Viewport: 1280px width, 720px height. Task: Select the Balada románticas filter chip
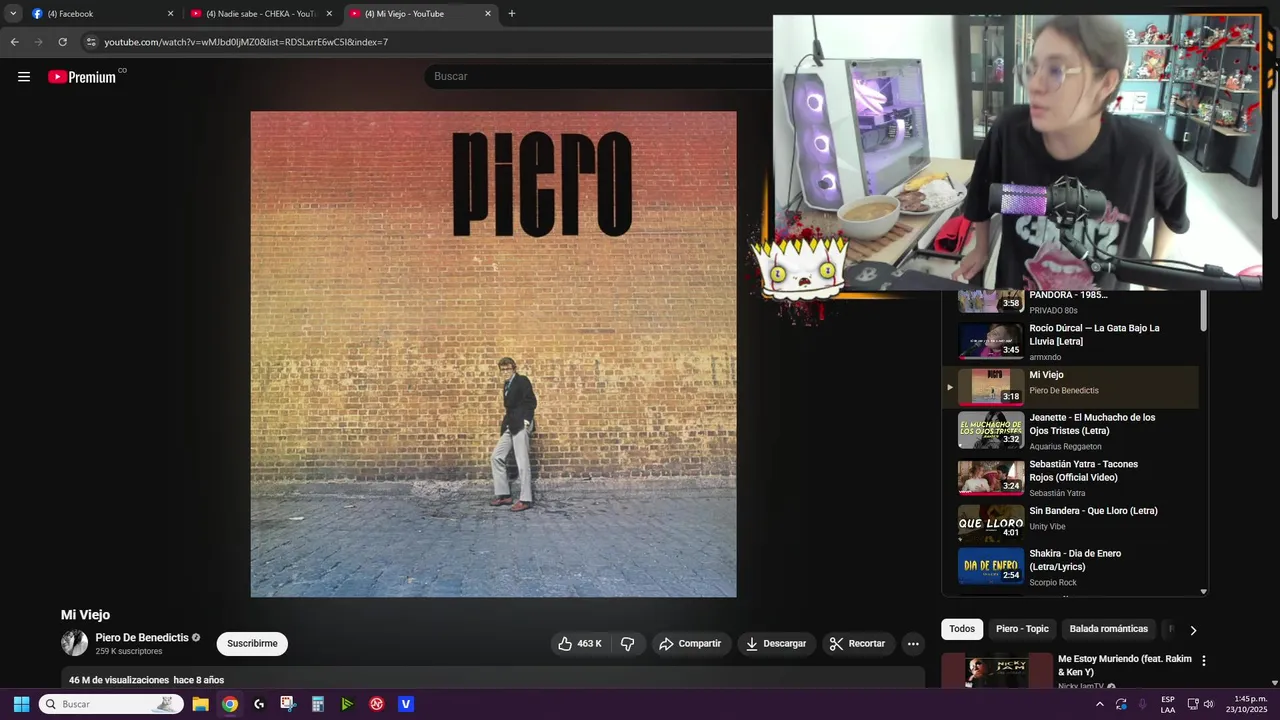(1108, 629)
